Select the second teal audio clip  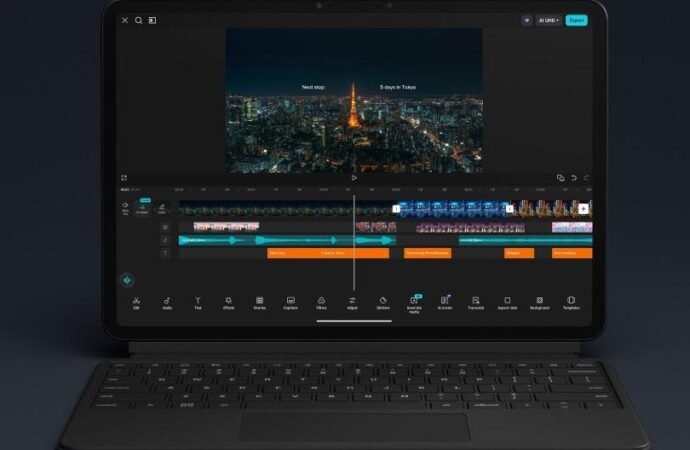pos(525,240)
